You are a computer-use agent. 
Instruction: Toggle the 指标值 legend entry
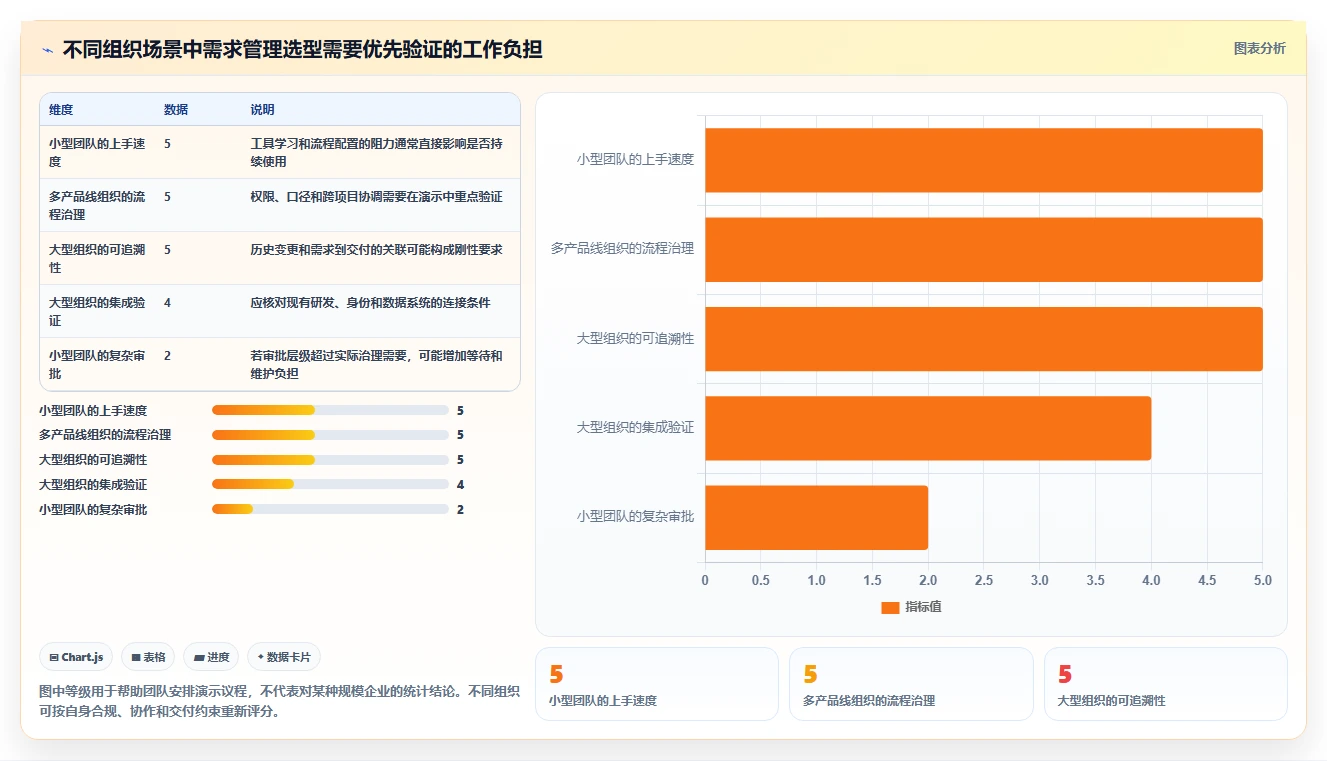click(x=911, y=607)
